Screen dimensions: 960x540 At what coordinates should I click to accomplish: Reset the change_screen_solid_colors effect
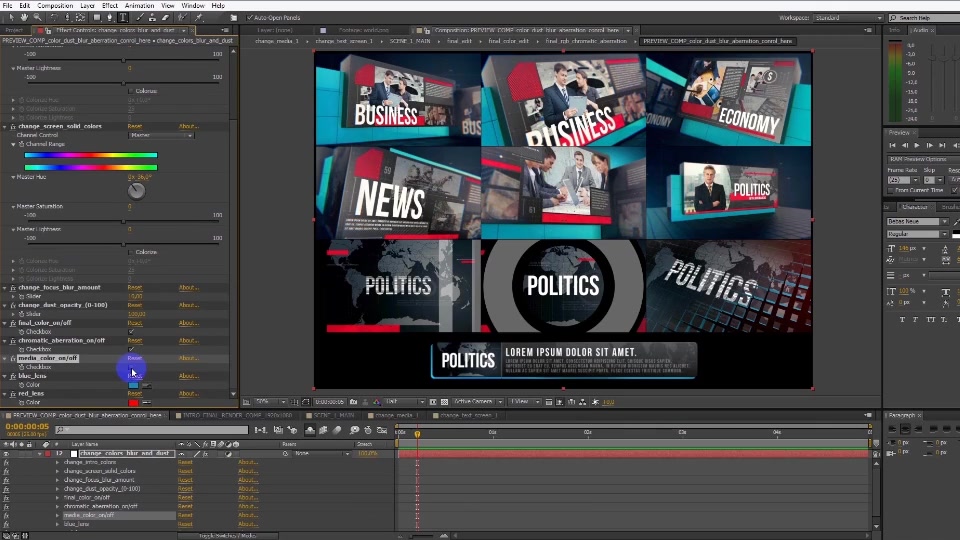[x=135, y=127]
